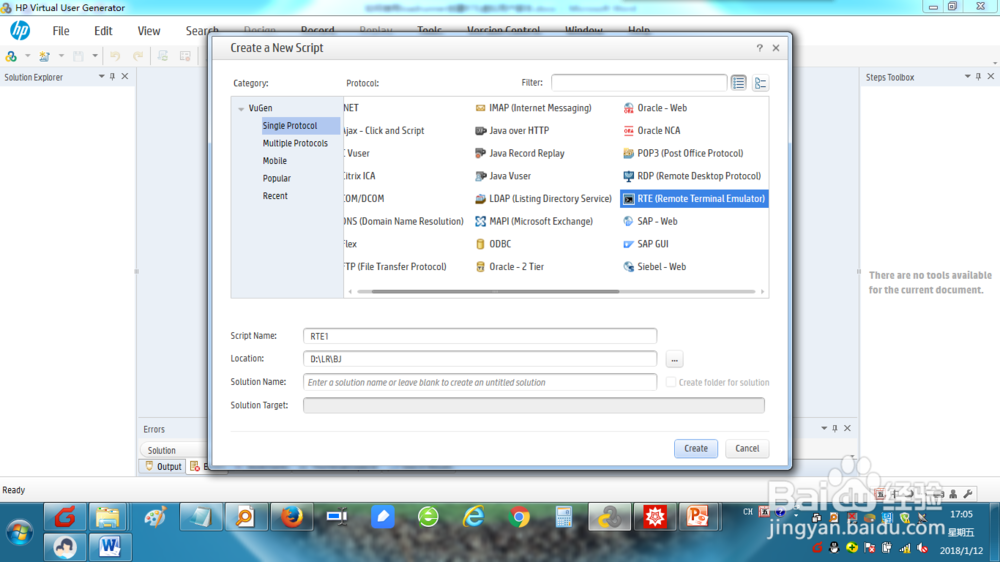This screenshot has height=562, width=1000.
Task: Browse for location with ellipsis button
Action: pos(674,360)
